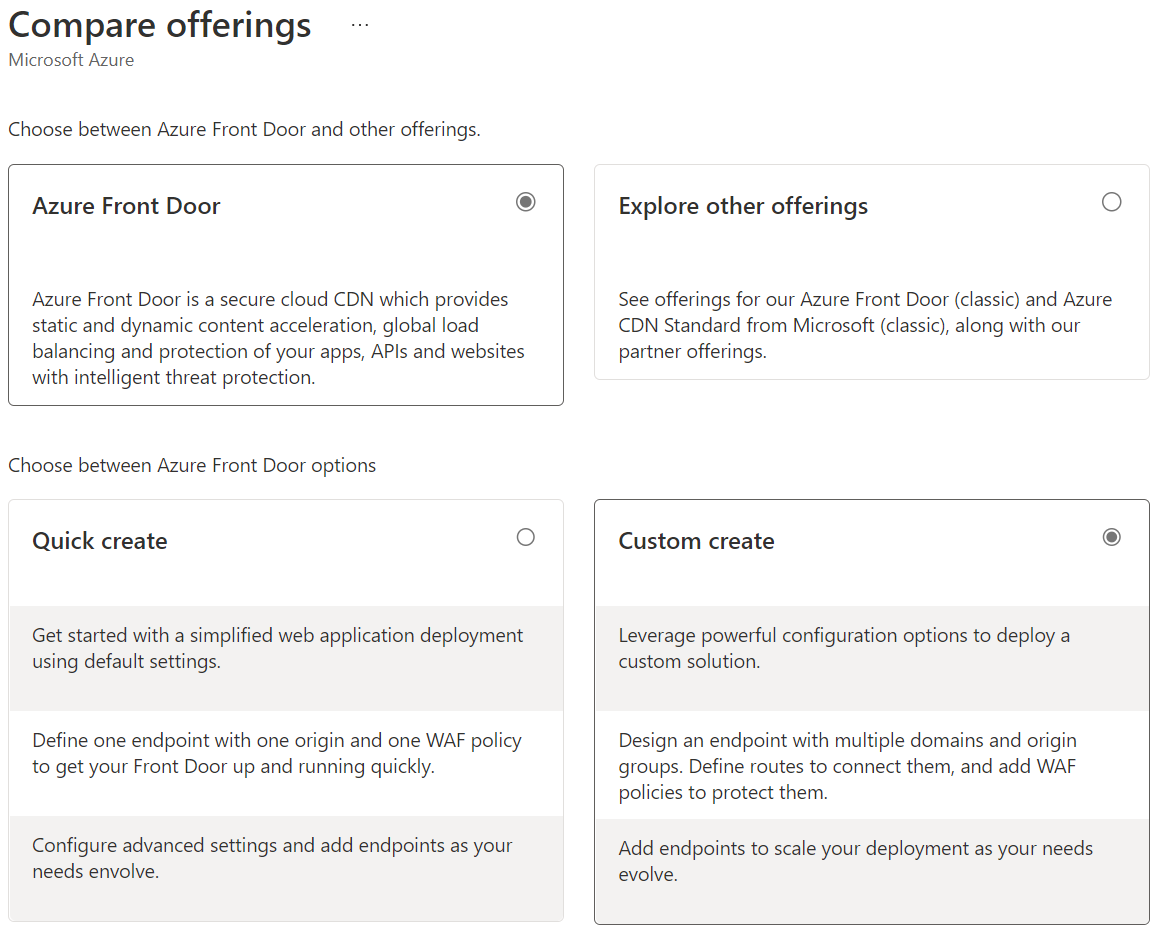The width and height of the screenshot is (1168, 937).
Task: Select the Explore other offerings radio button
Action: [x=1111, y=202]
